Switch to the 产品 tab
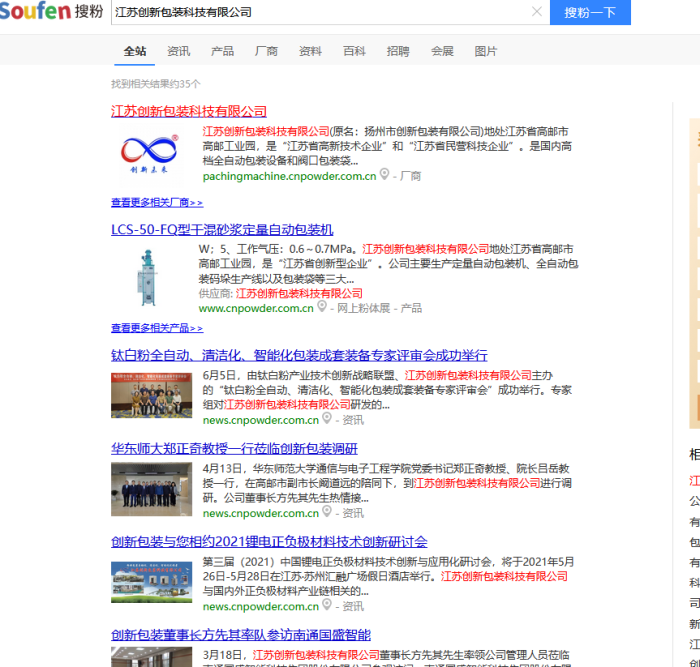 (222, 51)
